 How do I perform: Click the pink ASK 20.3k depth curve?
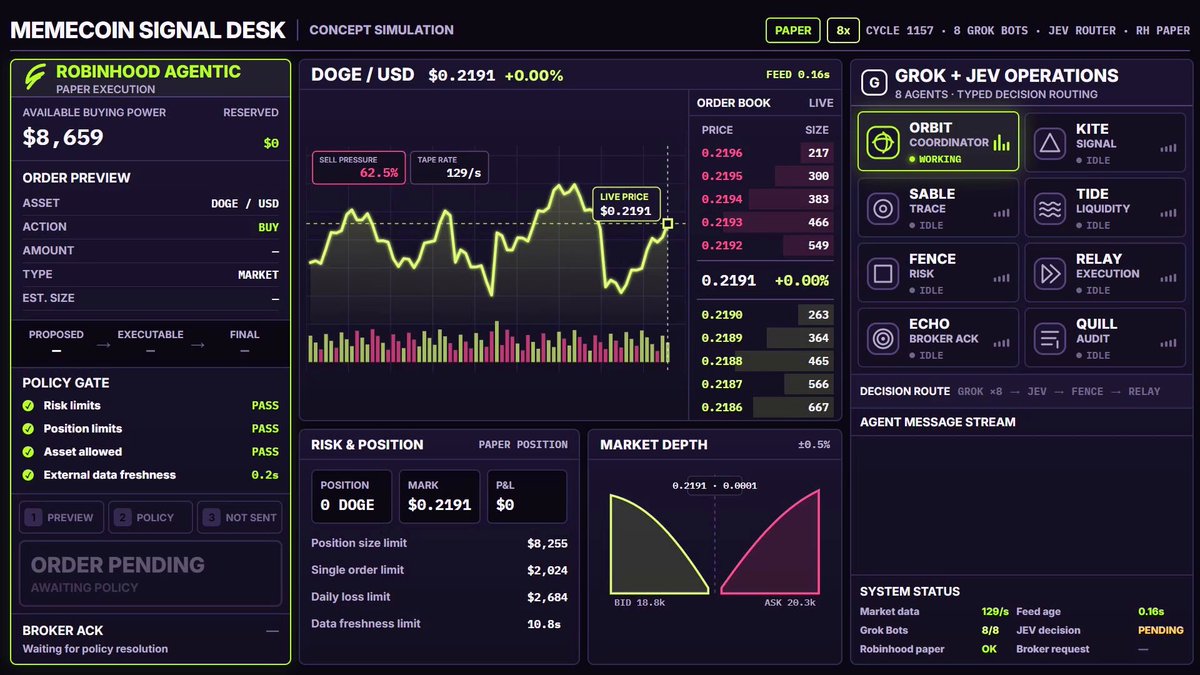click(x=780, y=550)
